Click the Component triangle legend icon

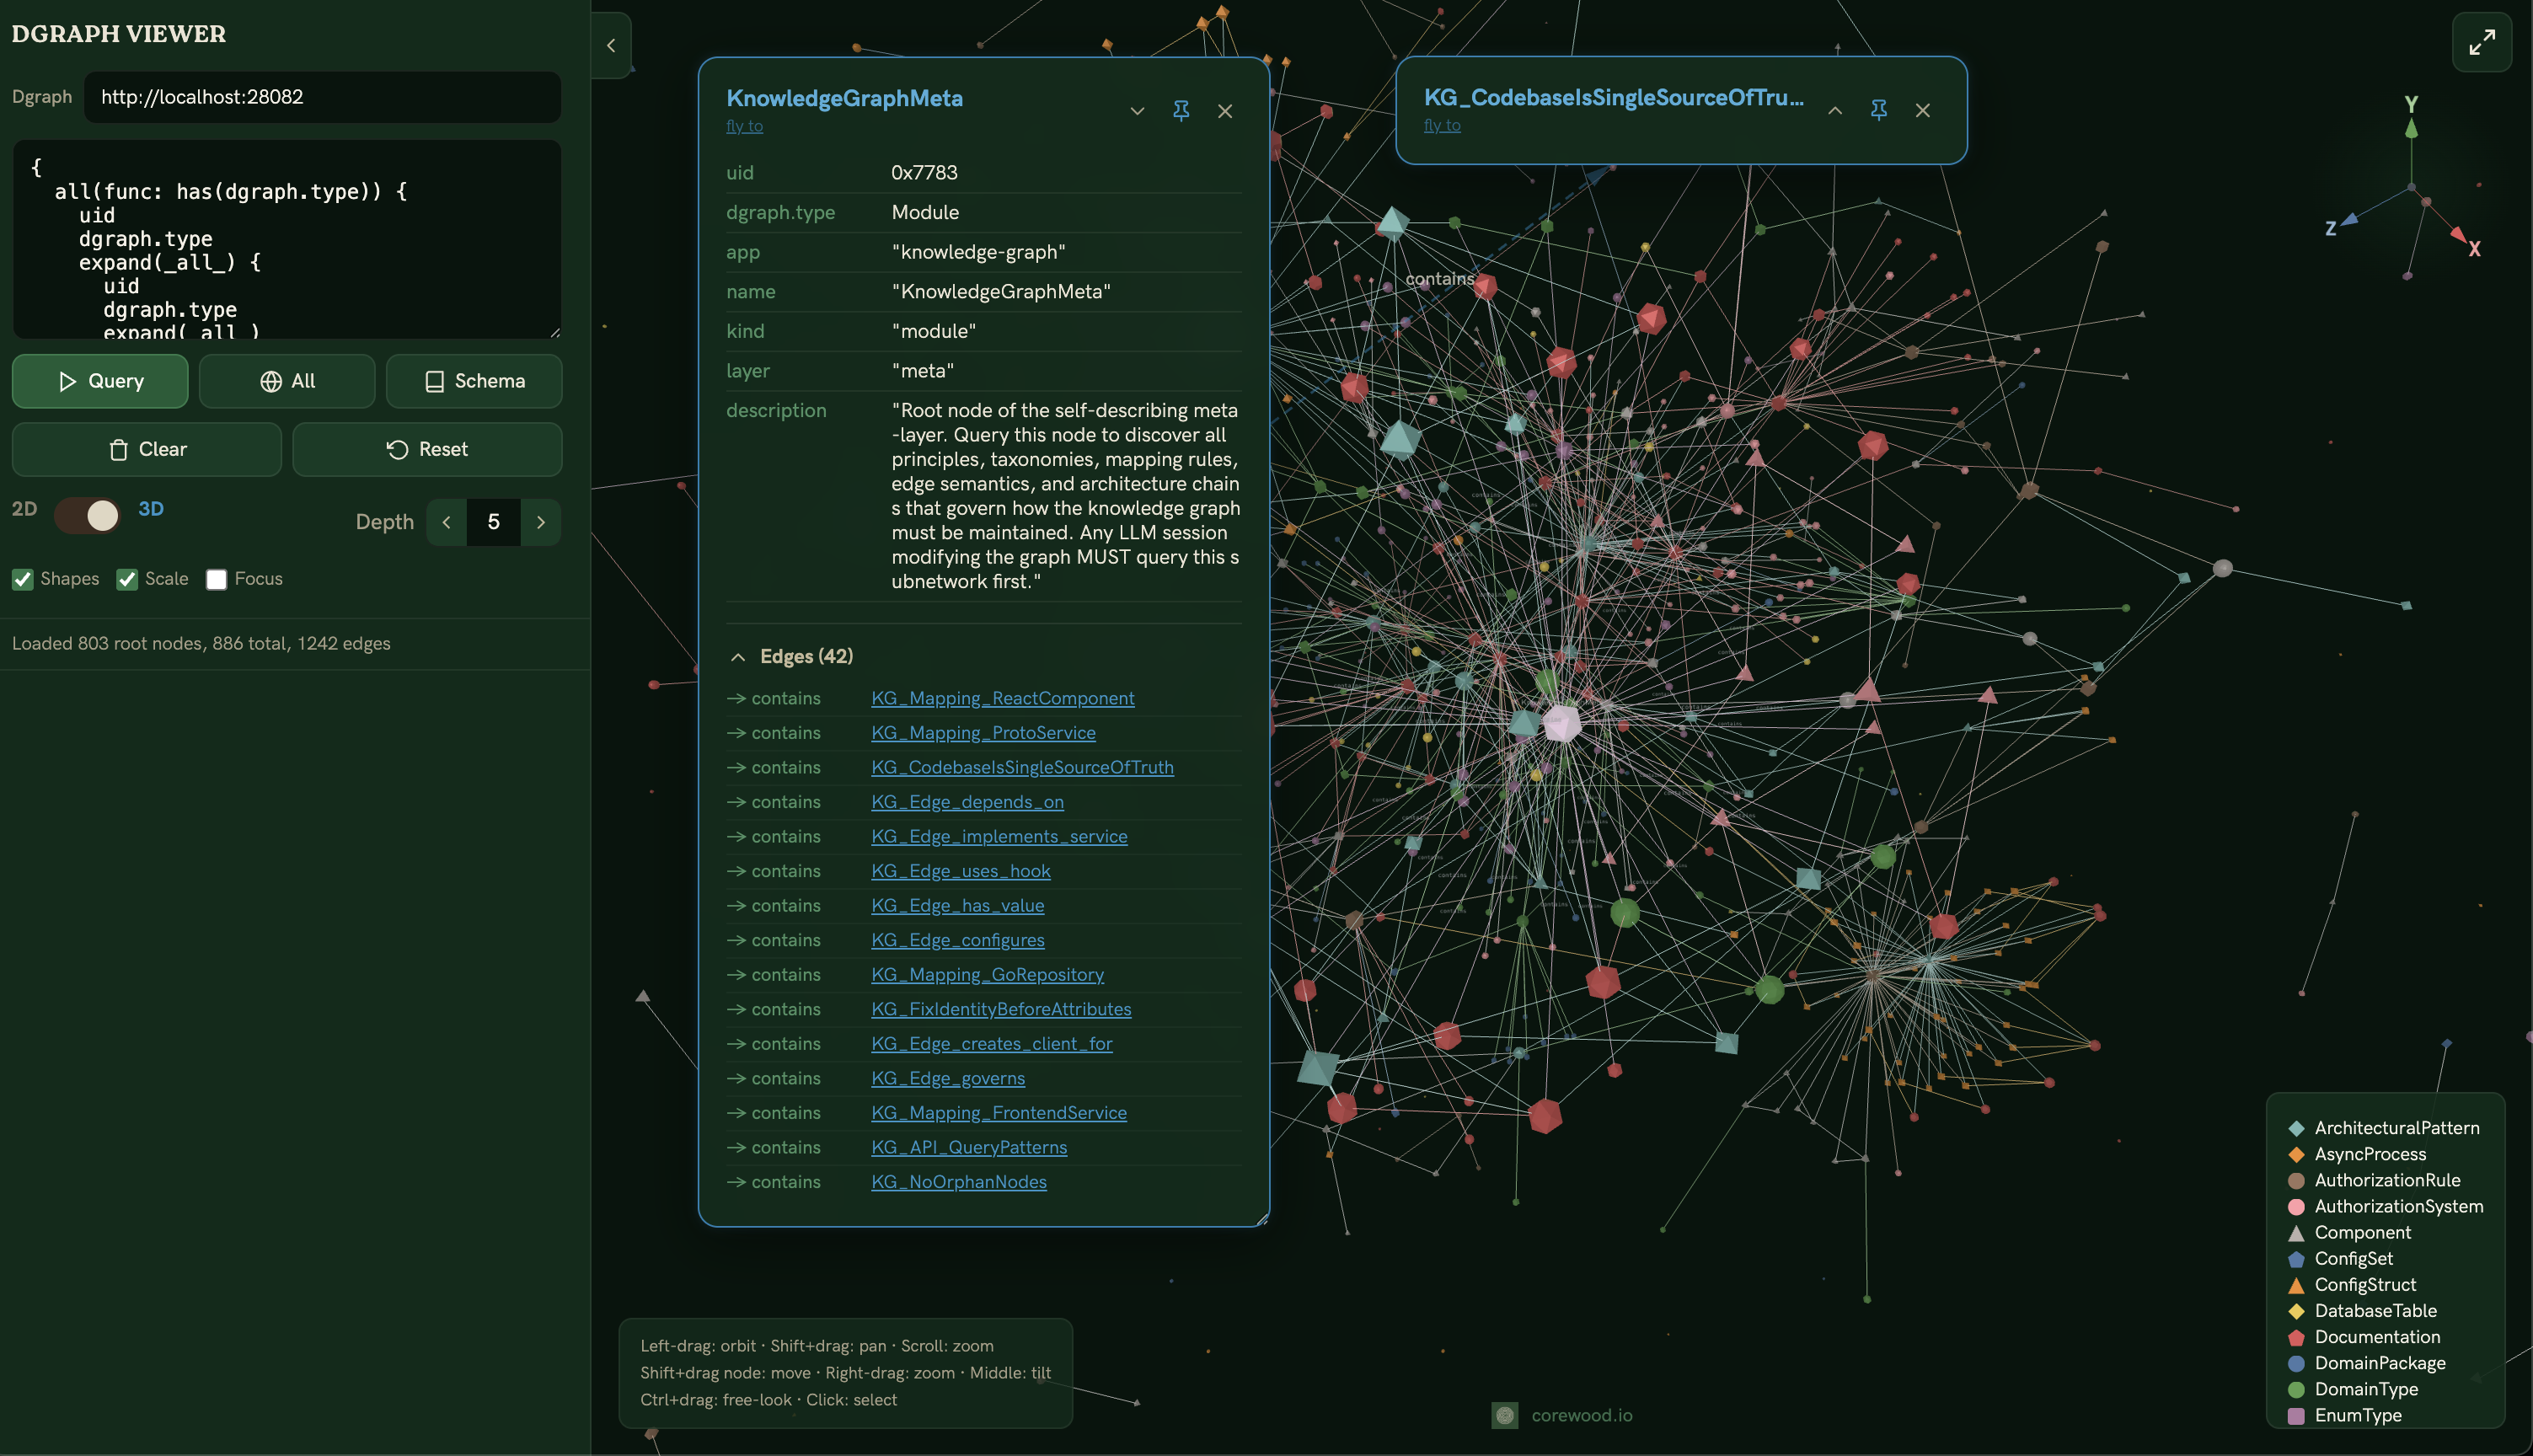(x=2296, y=1233)
